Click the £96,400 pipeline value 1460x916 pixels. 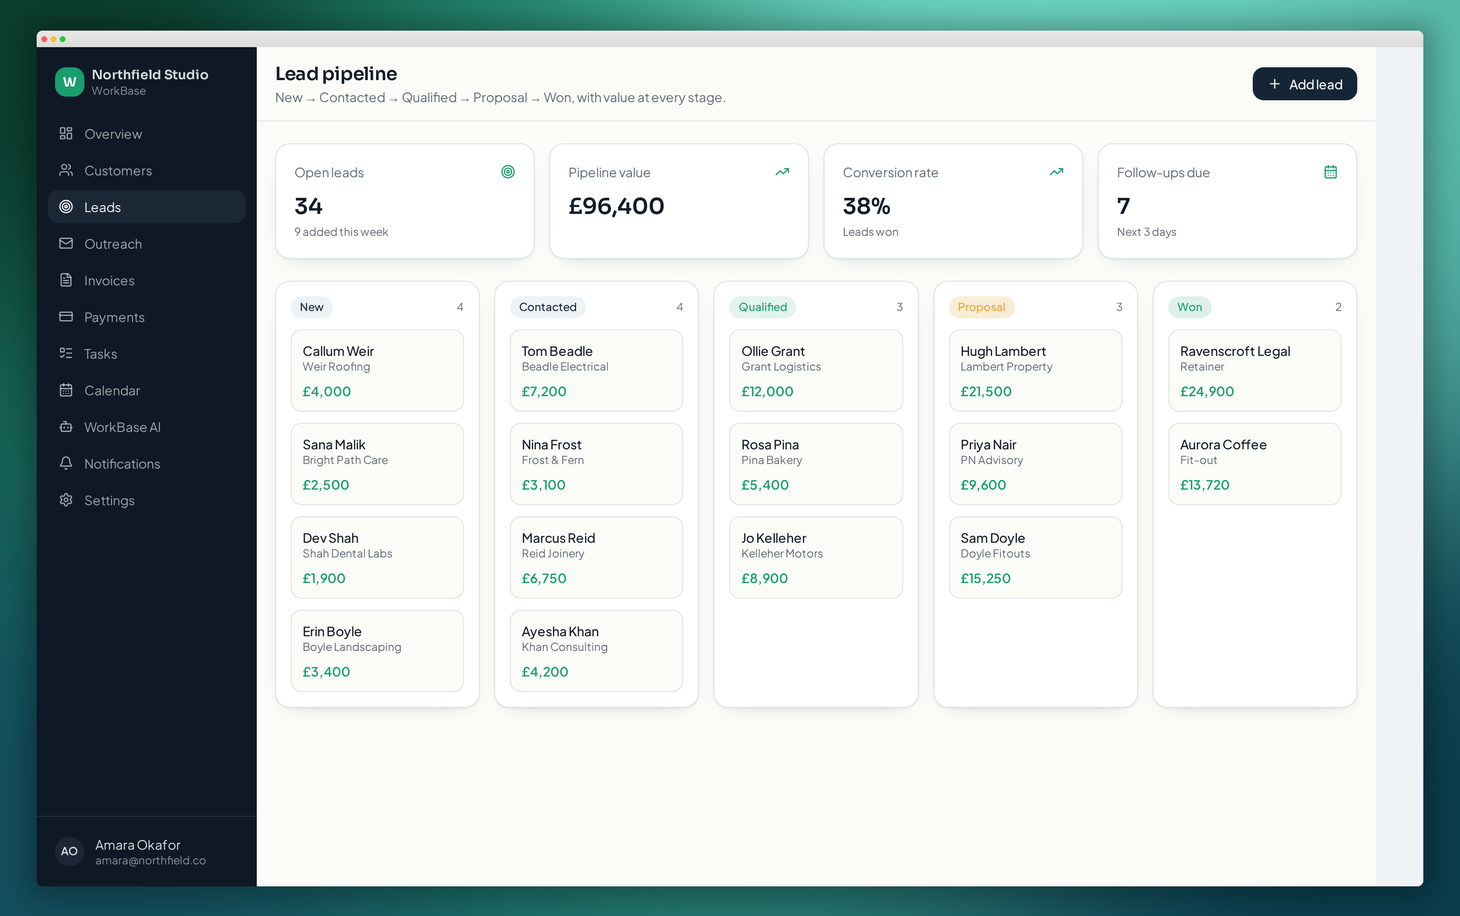click(616, 206)
